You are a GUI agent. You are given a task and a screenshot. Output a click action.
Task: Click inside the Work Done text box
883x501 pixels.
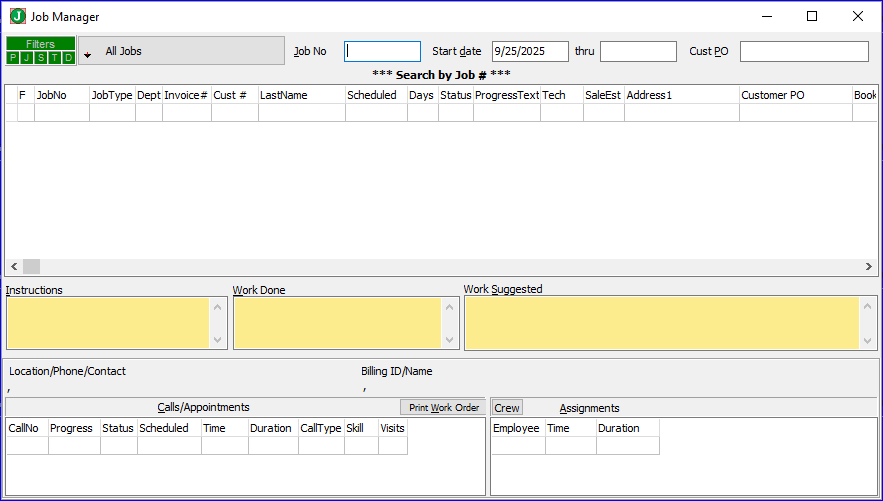(337, 323)
